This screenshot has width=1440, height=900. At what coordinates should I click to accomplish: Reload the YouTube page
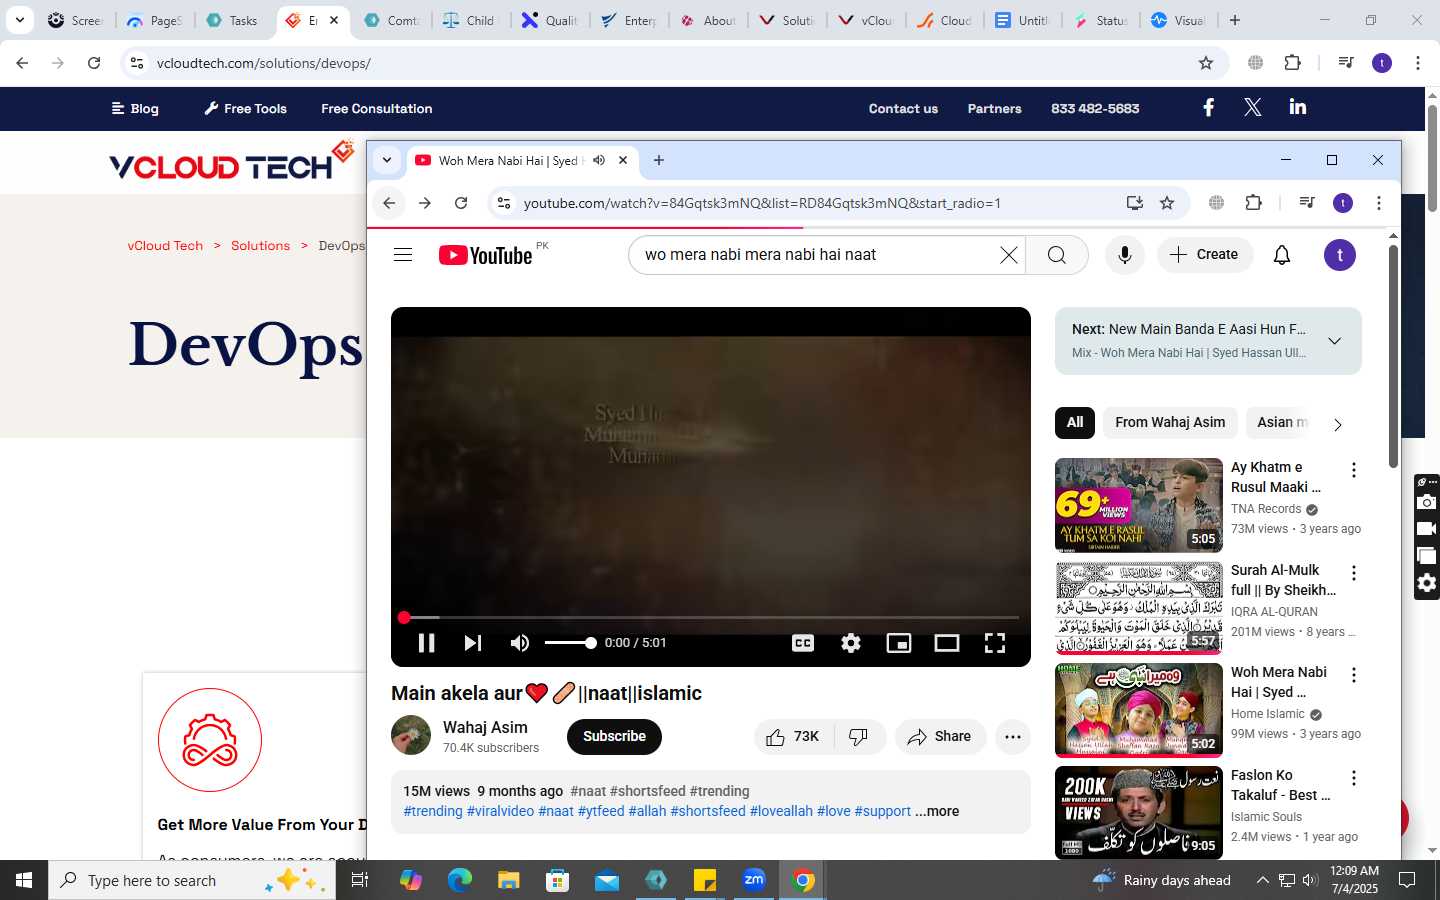coord(461,203)
